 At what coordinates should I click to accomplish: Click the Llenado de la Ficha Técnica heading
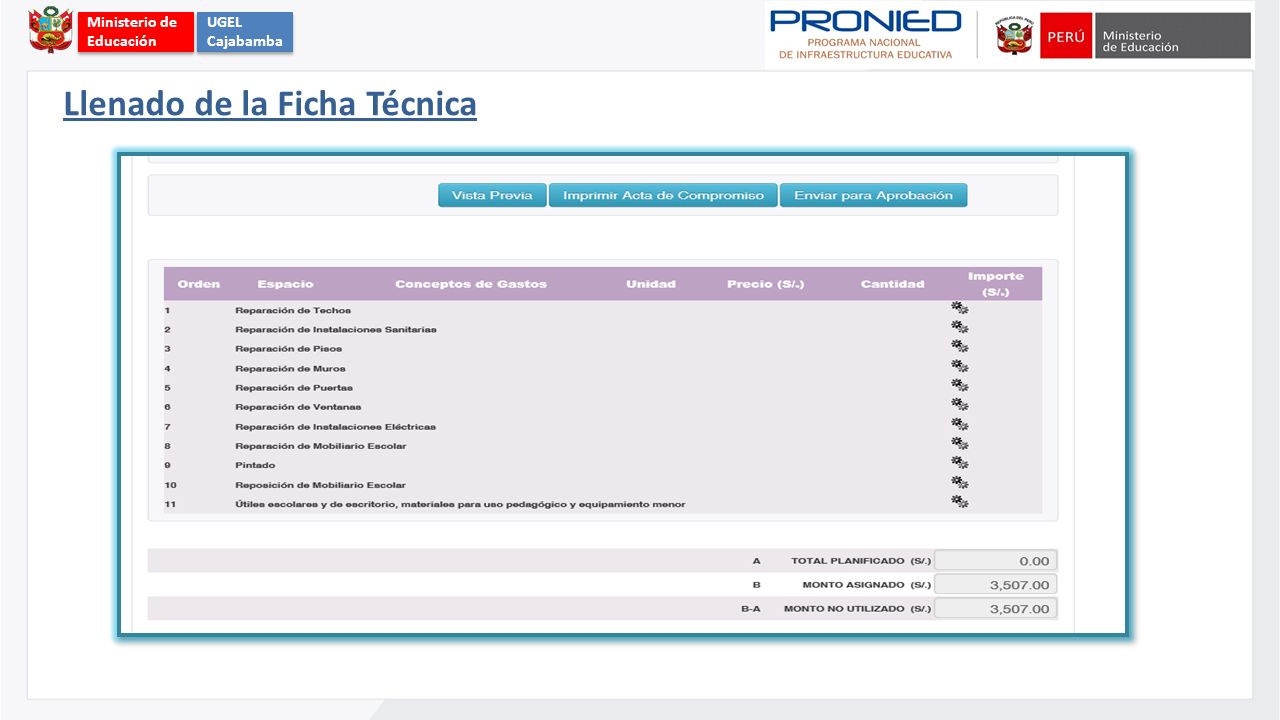click(270, 104)
